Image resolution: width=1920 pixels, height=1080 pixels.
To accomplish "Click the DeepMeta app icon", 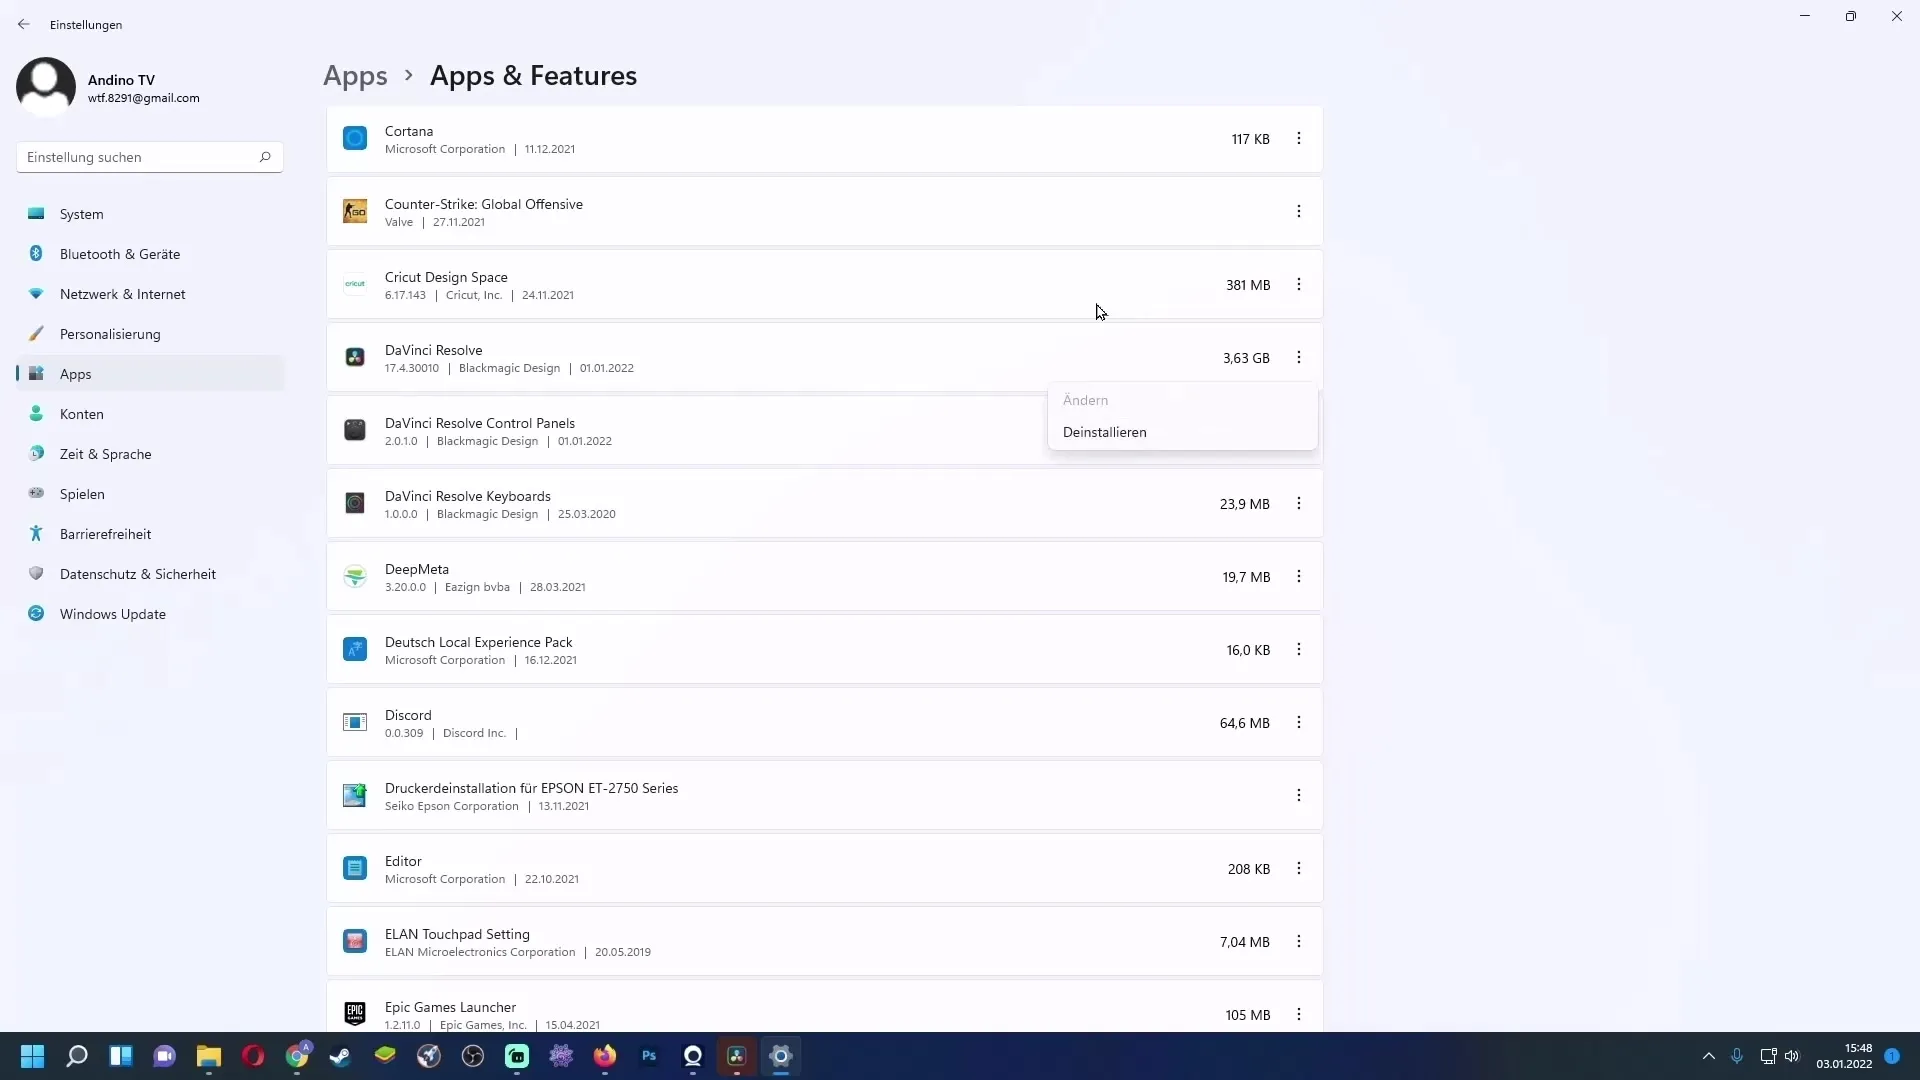I will [355, 576].
